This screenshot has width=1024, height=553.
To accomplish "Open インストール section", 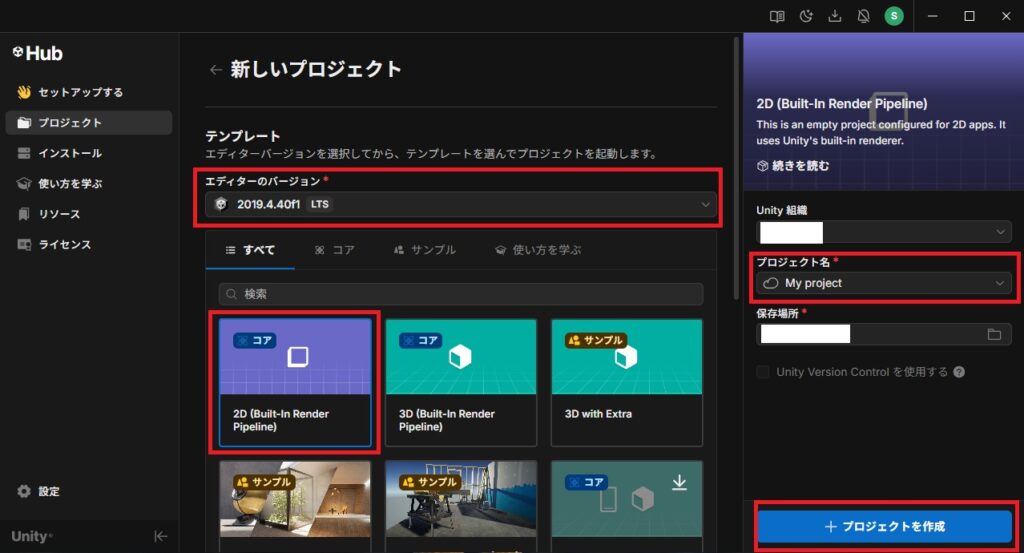I will (89, 153).
